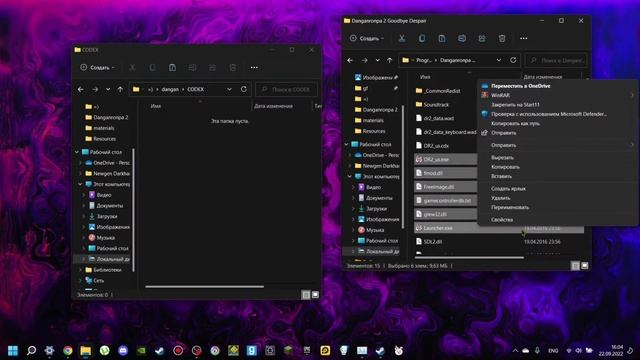Click Dangan breadcrumb in CODEX address bar
Viewport: 640px width, 360px height.
coord(170,89)
